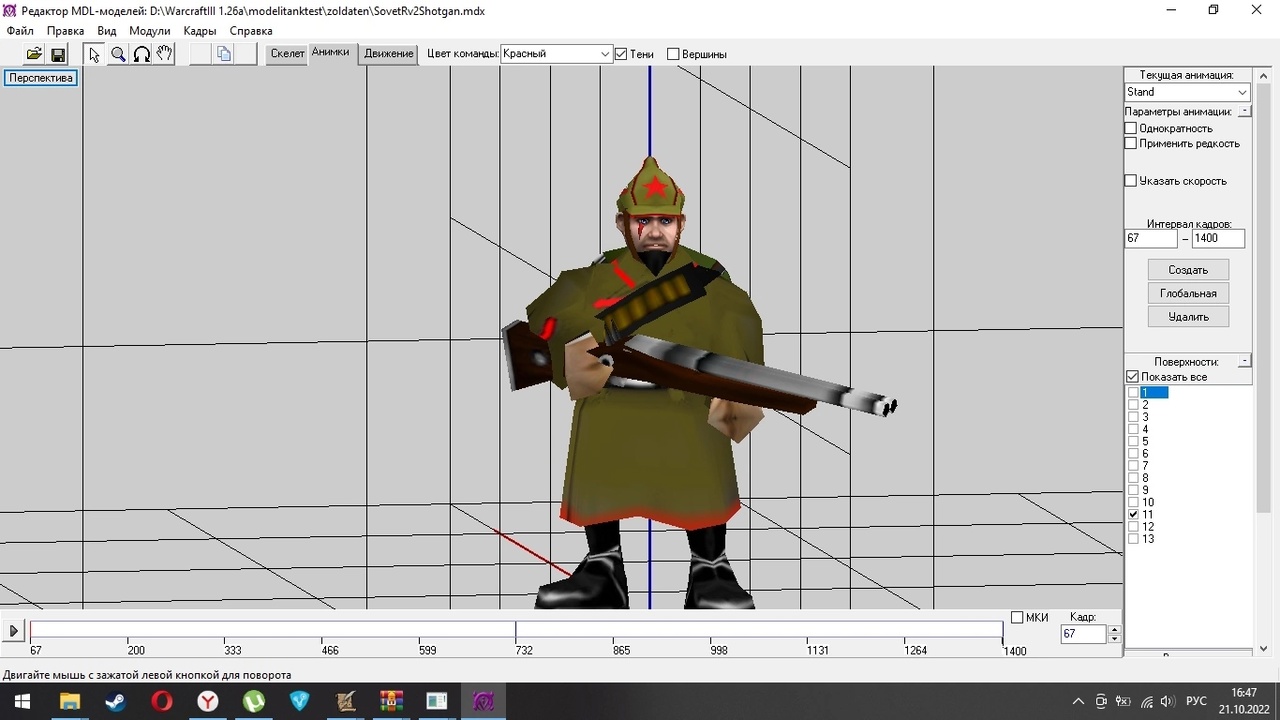Screen dimensions: 1280x720
Task: Click the save floppy disk icon
Action: (57, 54)
